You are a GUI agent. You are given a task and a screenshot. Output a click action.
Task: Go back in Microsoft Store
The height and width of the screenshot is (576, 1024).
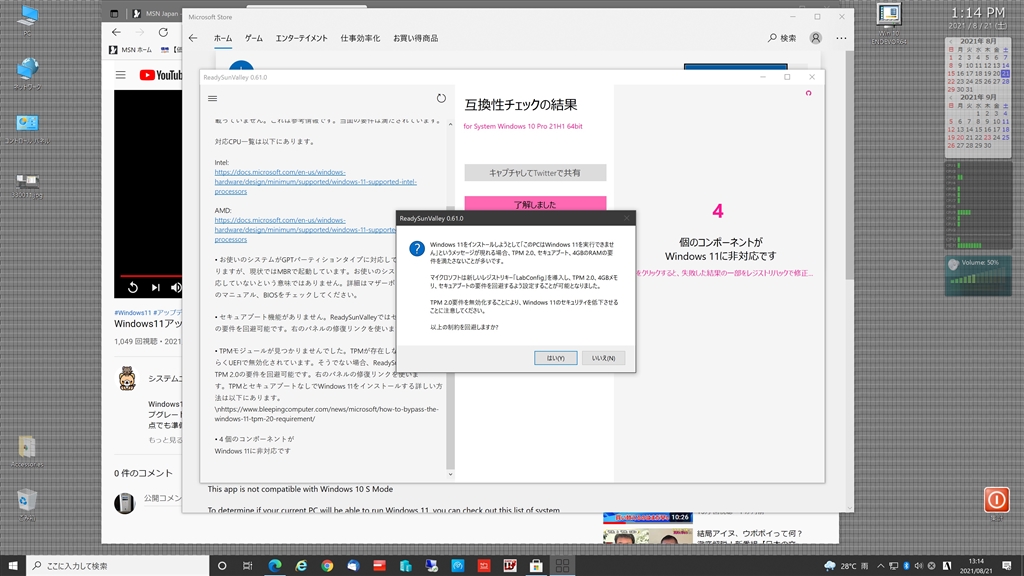click(x=193, y=38)
